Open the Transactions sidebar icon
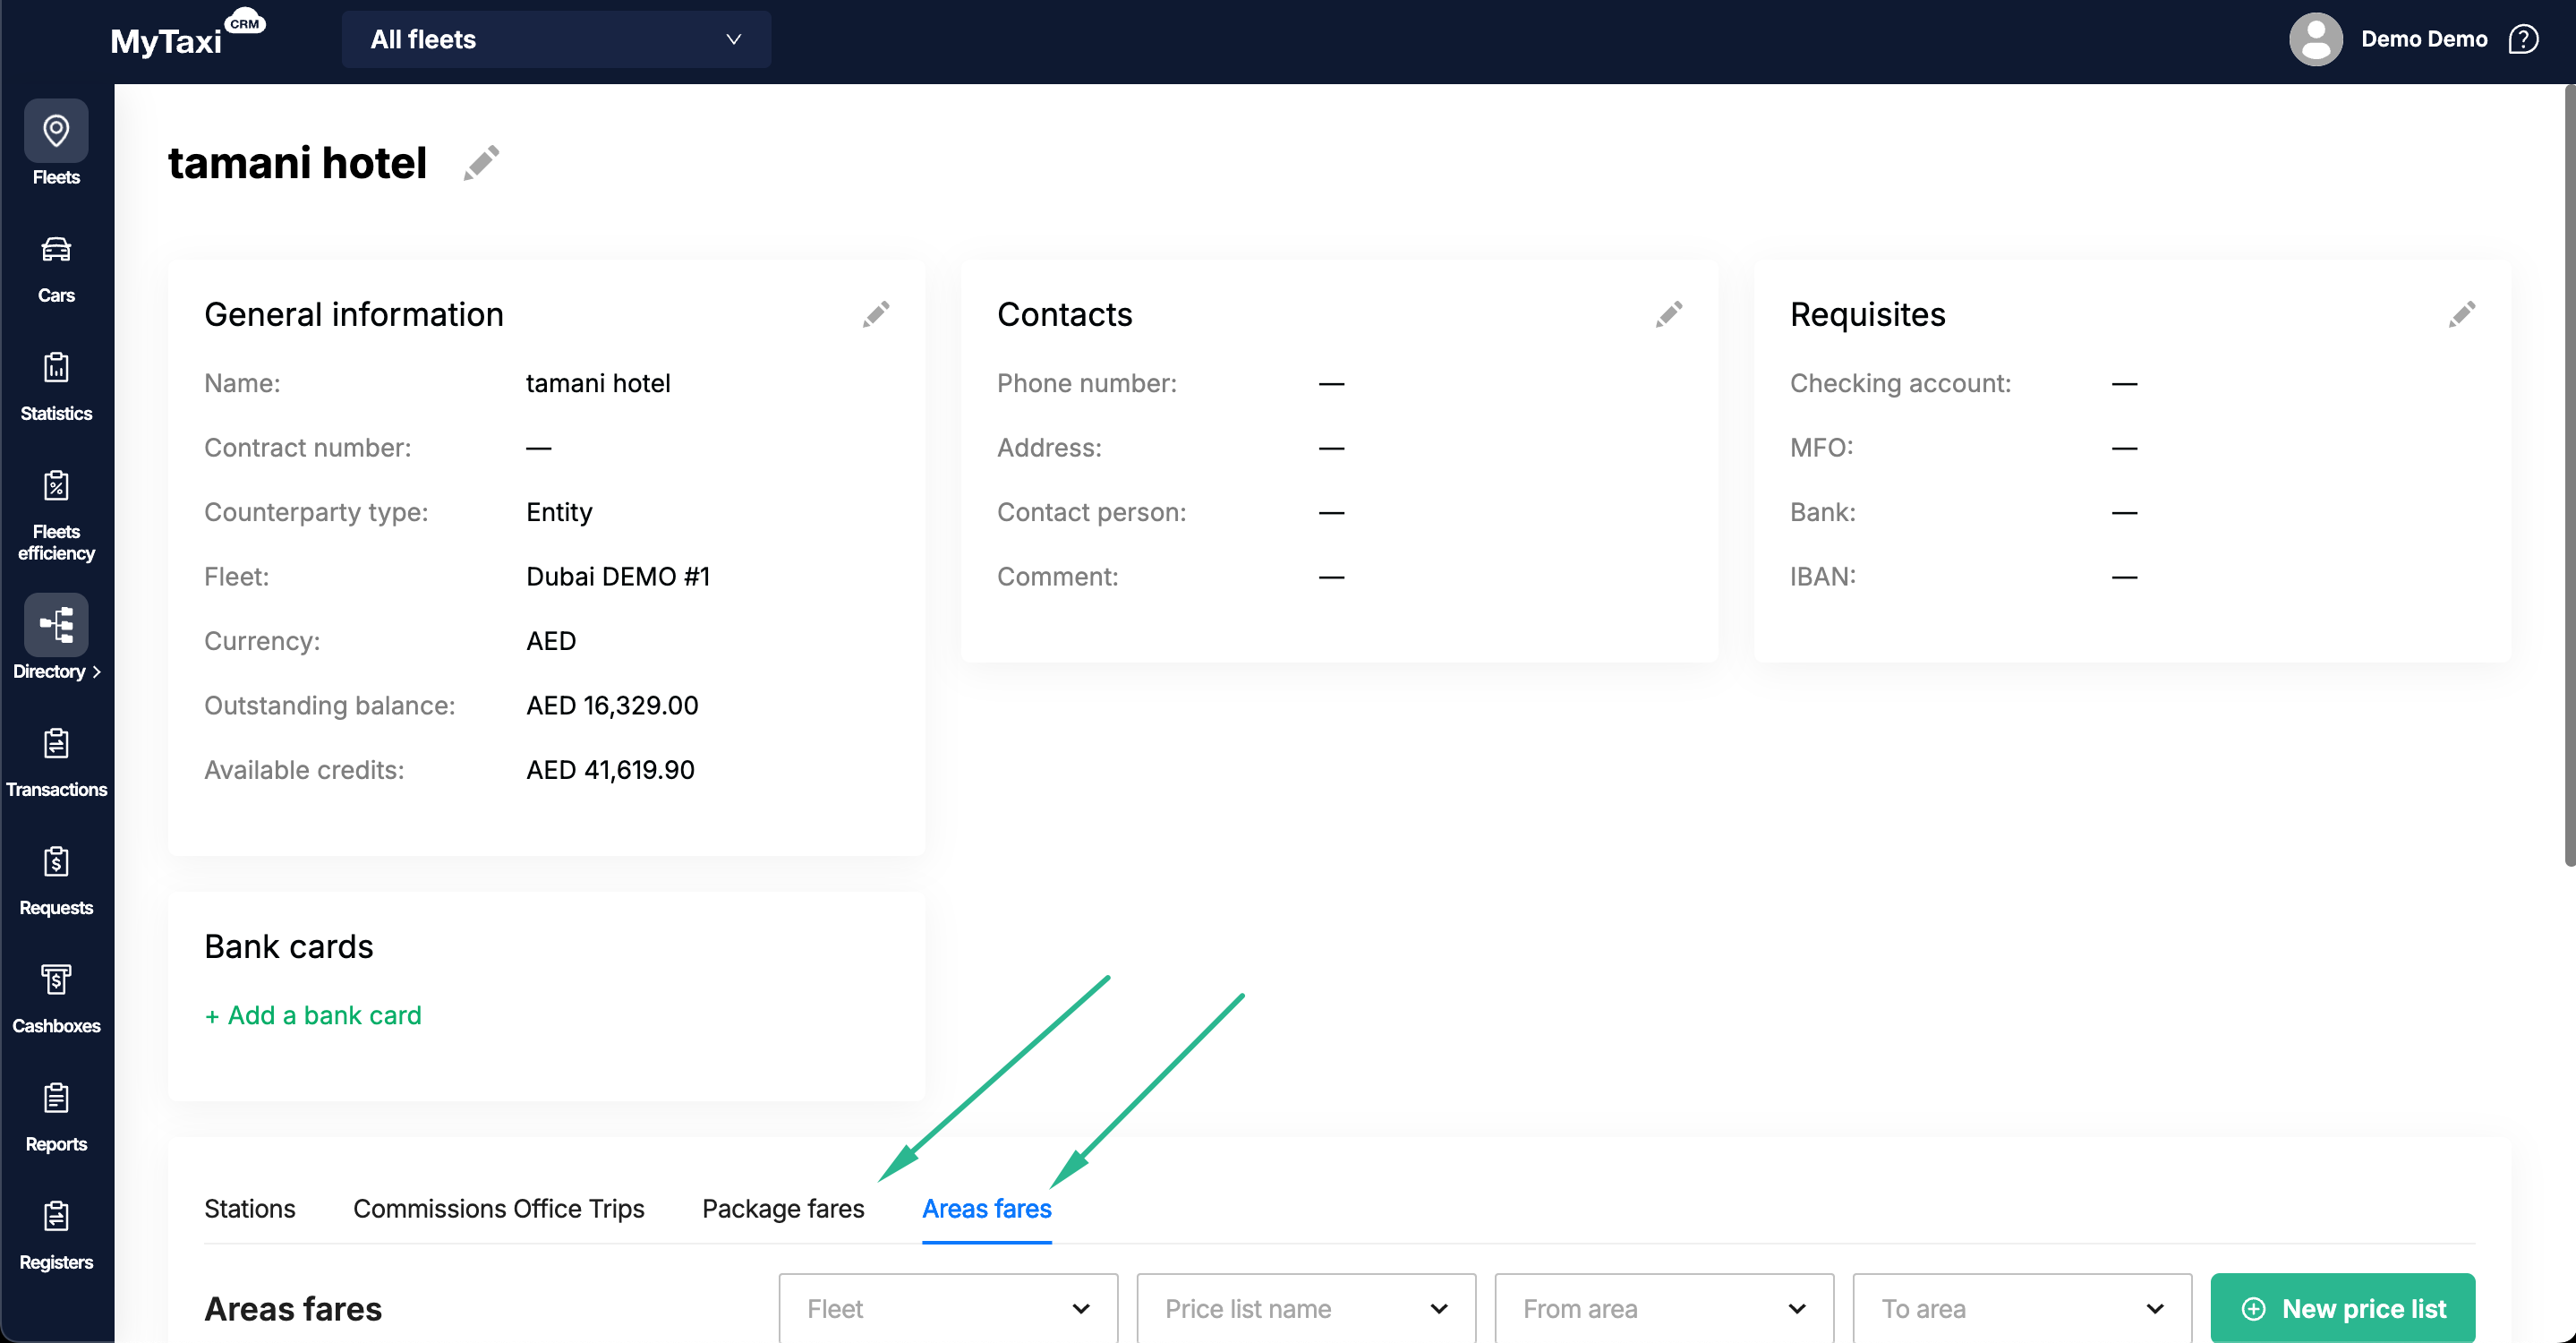Image resolution: width=2576 pixels, height=1343 pixels. coord(56,744)
